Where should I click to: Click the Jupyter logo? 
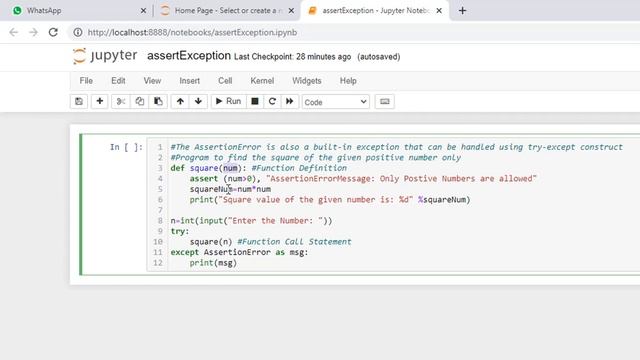(105, 56)
